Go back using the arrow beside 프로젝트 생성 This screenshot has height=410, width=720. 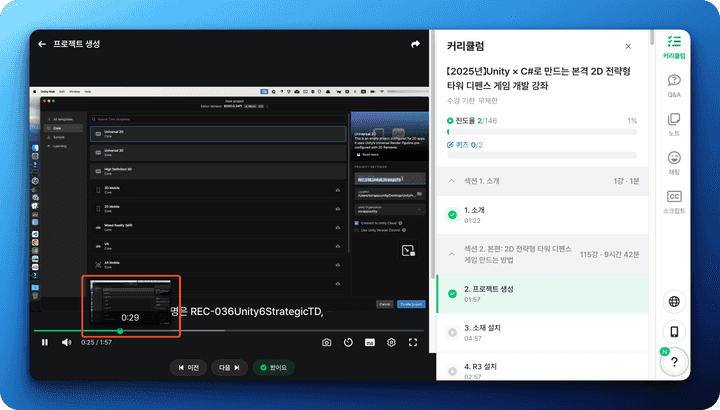(x=42, y=44)
